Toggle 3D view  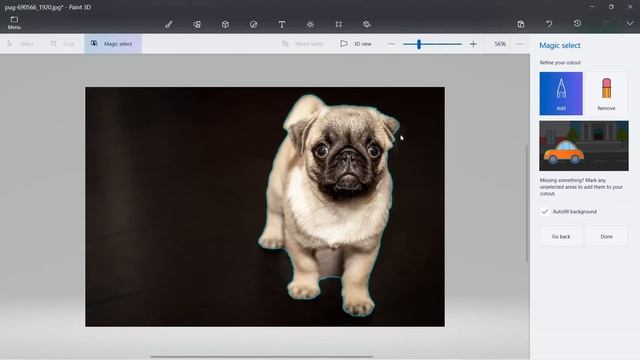356,44
